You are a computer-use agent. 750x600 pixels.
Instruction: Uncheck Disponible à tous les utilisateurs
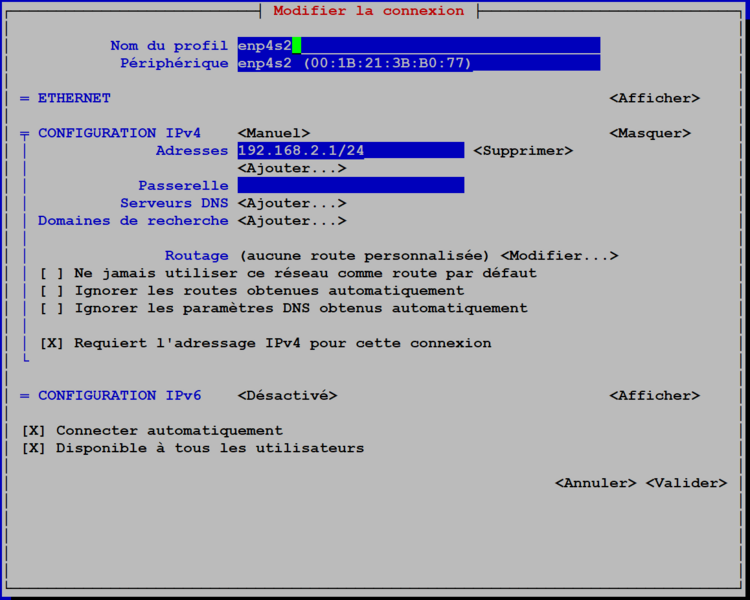[x=33, y=448]
